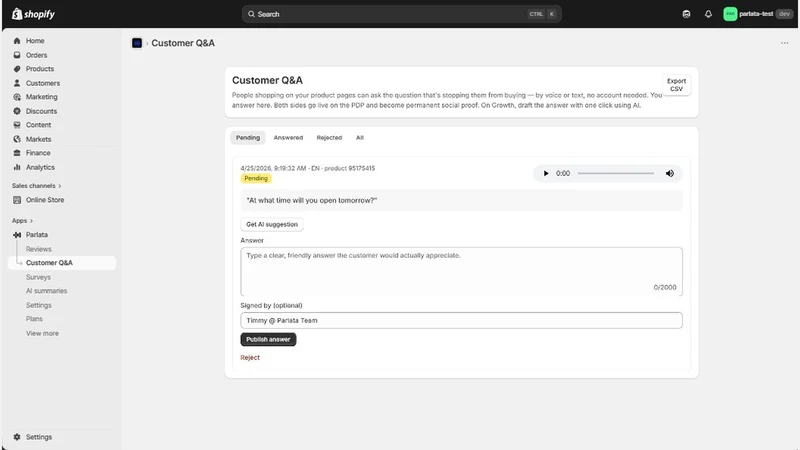This screenshot has width=800, height=450.
Task: Click the top Search bar
Action: [x=402, y=14]
